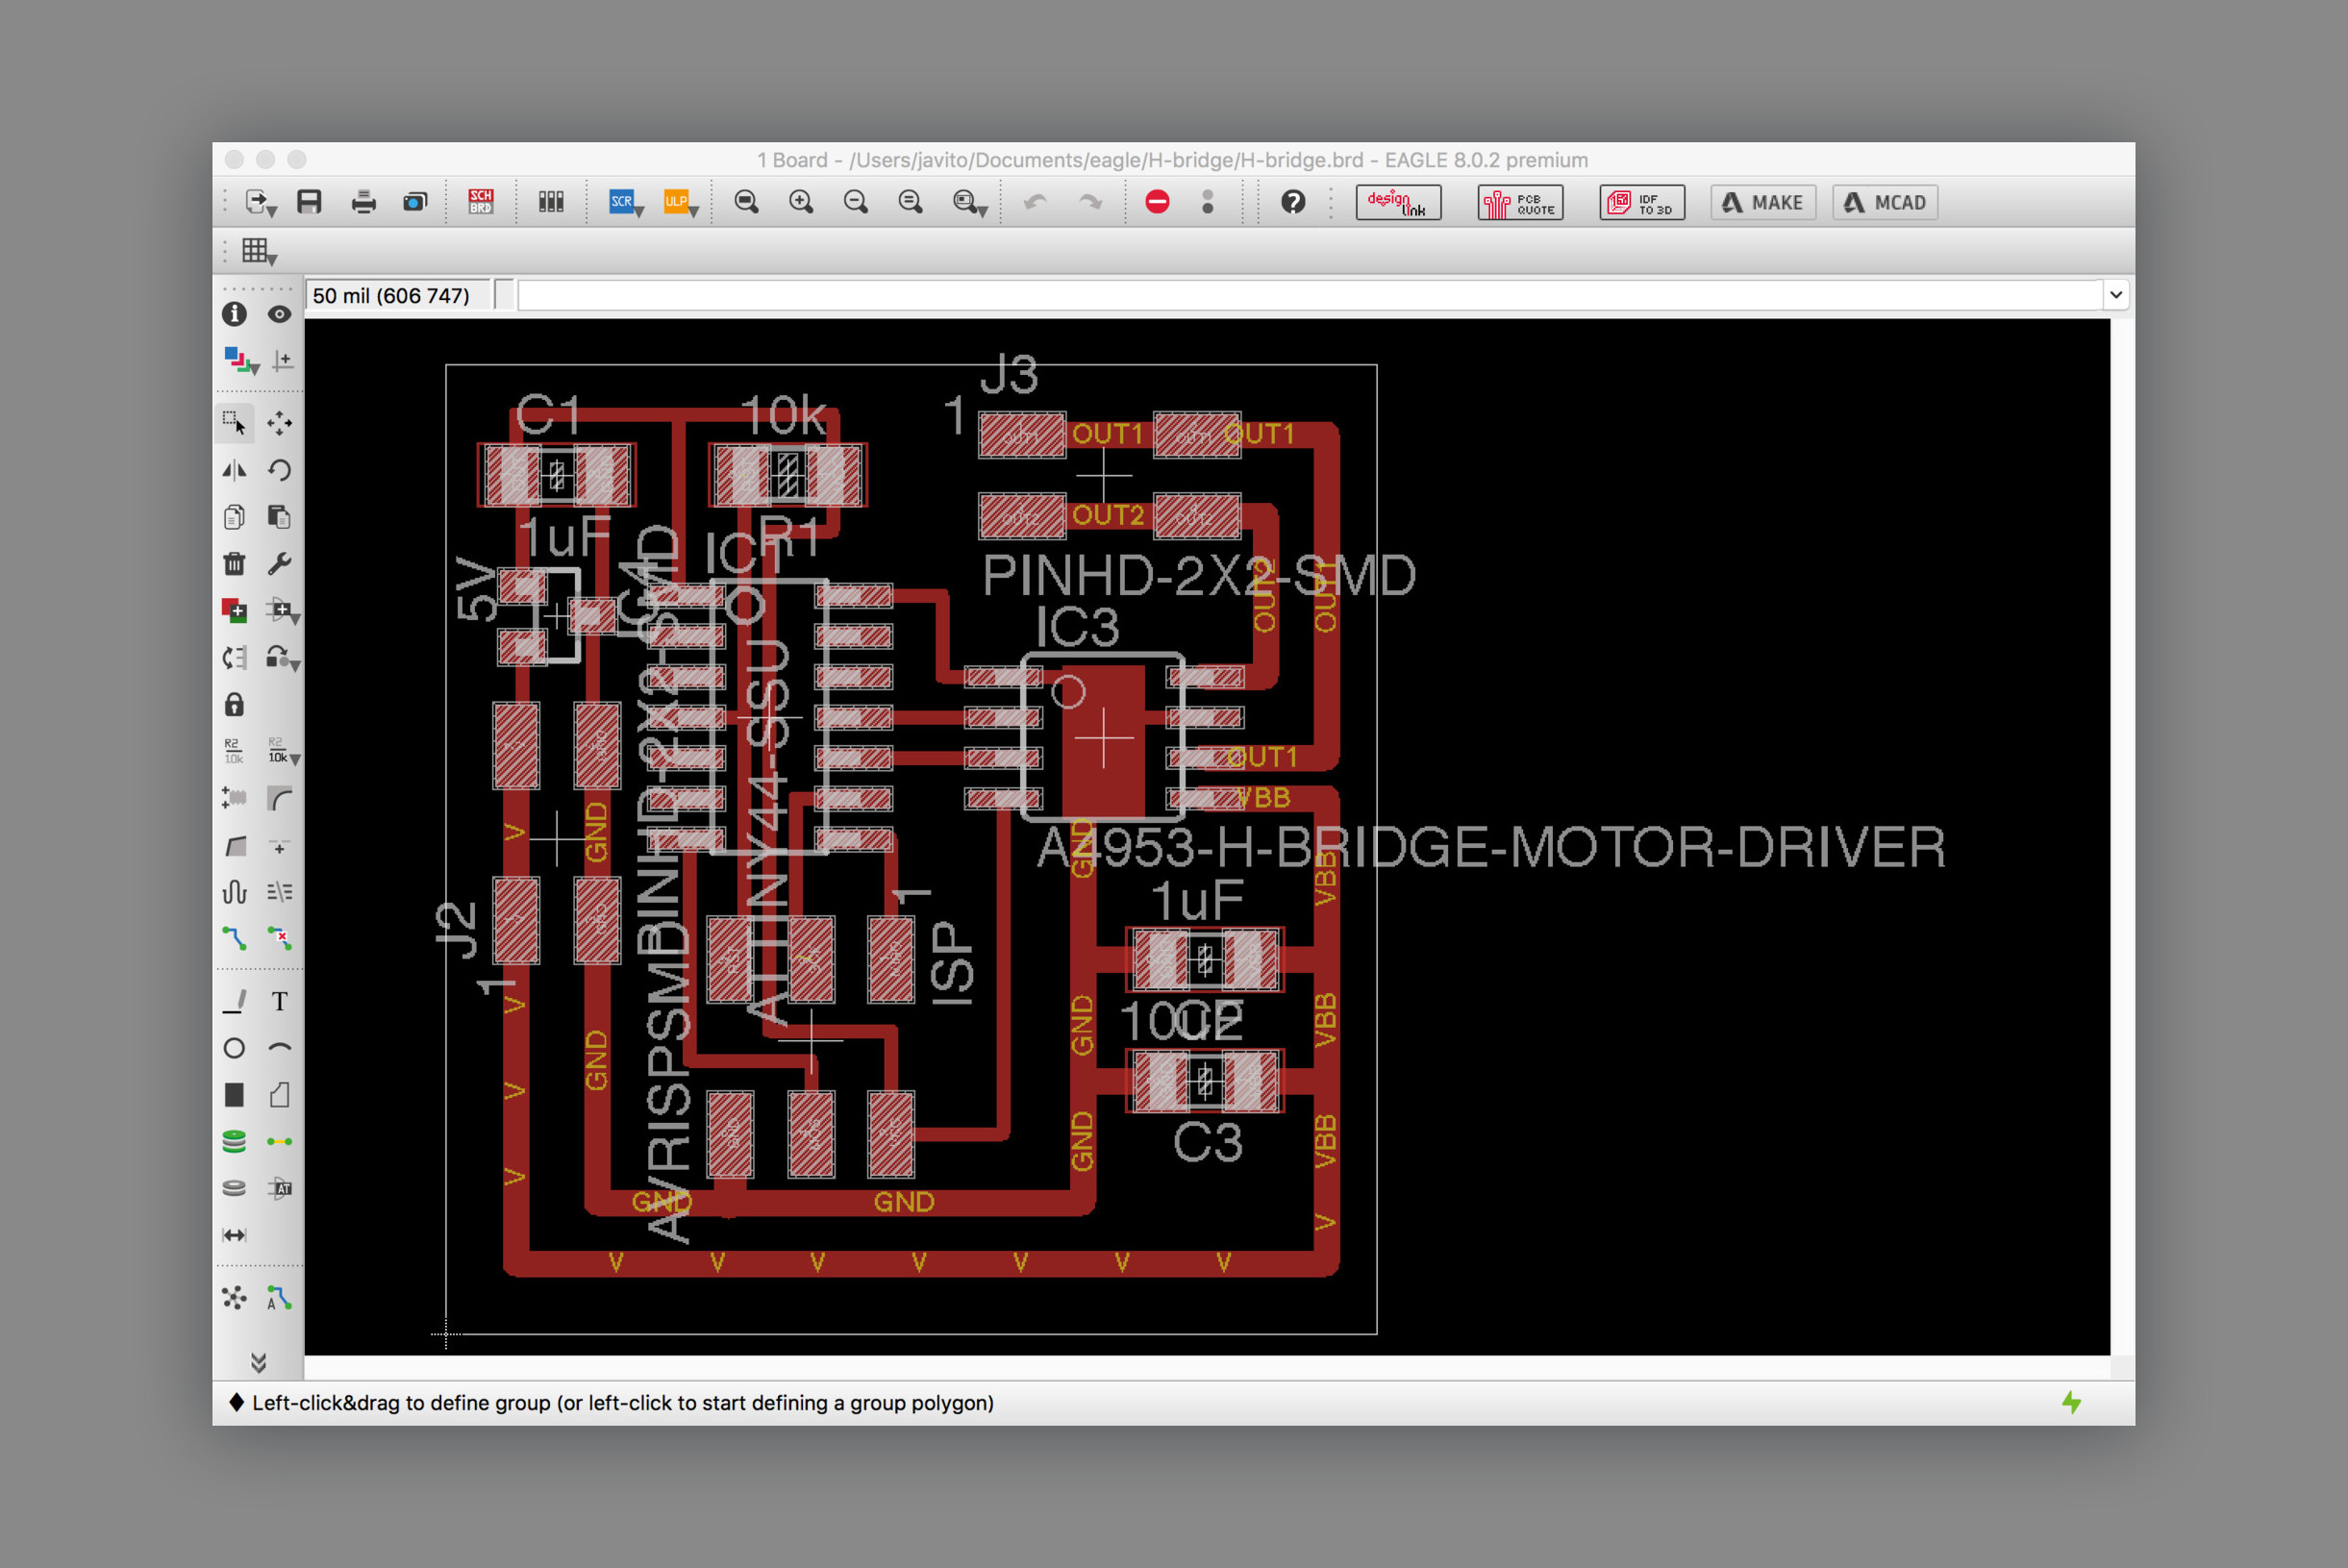
Task: Select the Delete trash tool
Action: (x=234, y=563)
